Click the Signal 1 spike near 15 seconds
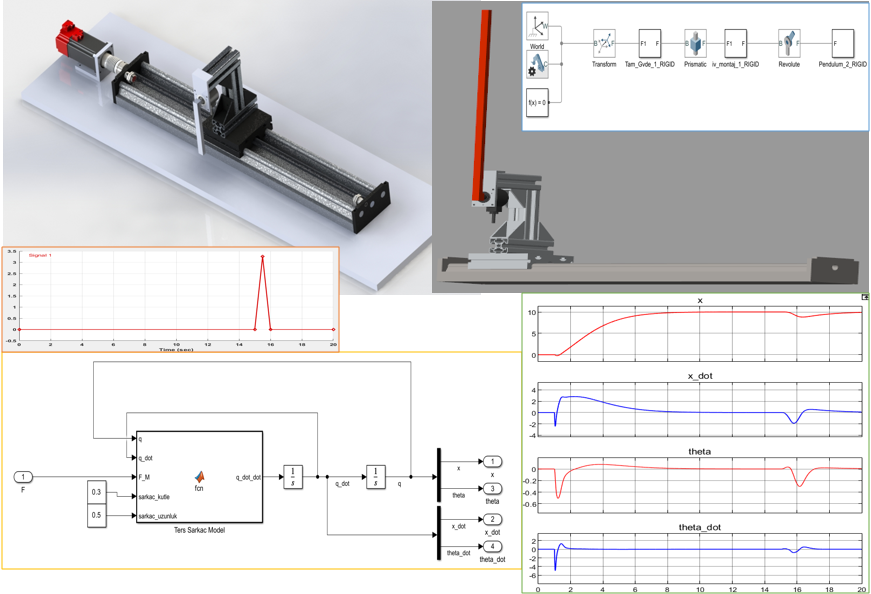 262,258
